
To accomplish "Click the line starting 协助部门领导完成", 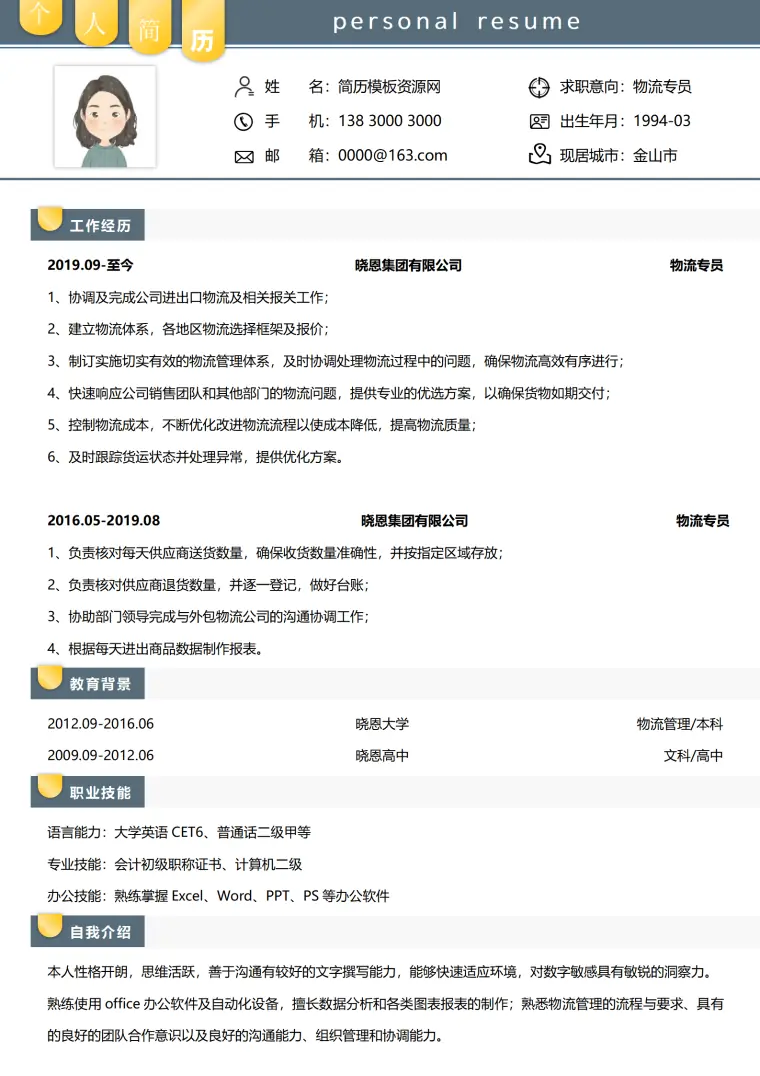I will point(208,616).
